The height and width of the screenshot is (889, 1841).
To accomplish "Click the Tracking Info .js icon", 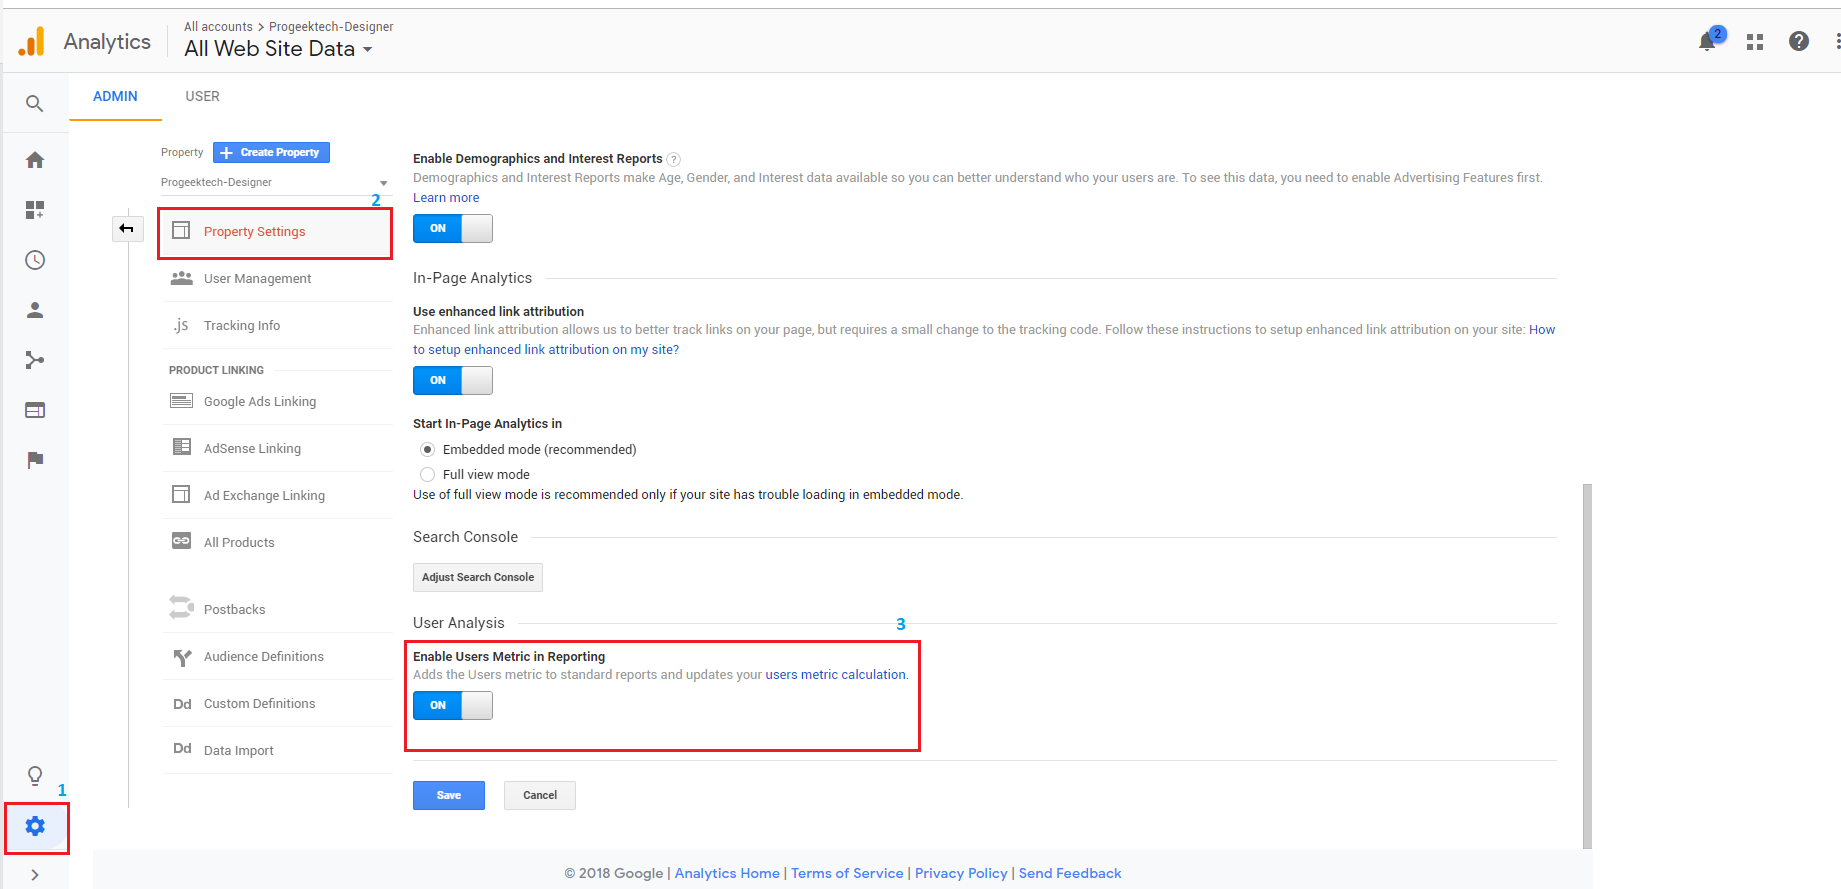I will 181,325.
